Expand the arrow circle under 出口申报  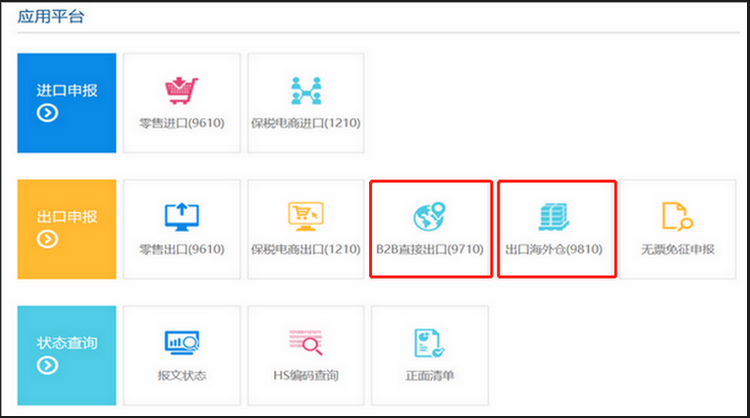point(47,240)
